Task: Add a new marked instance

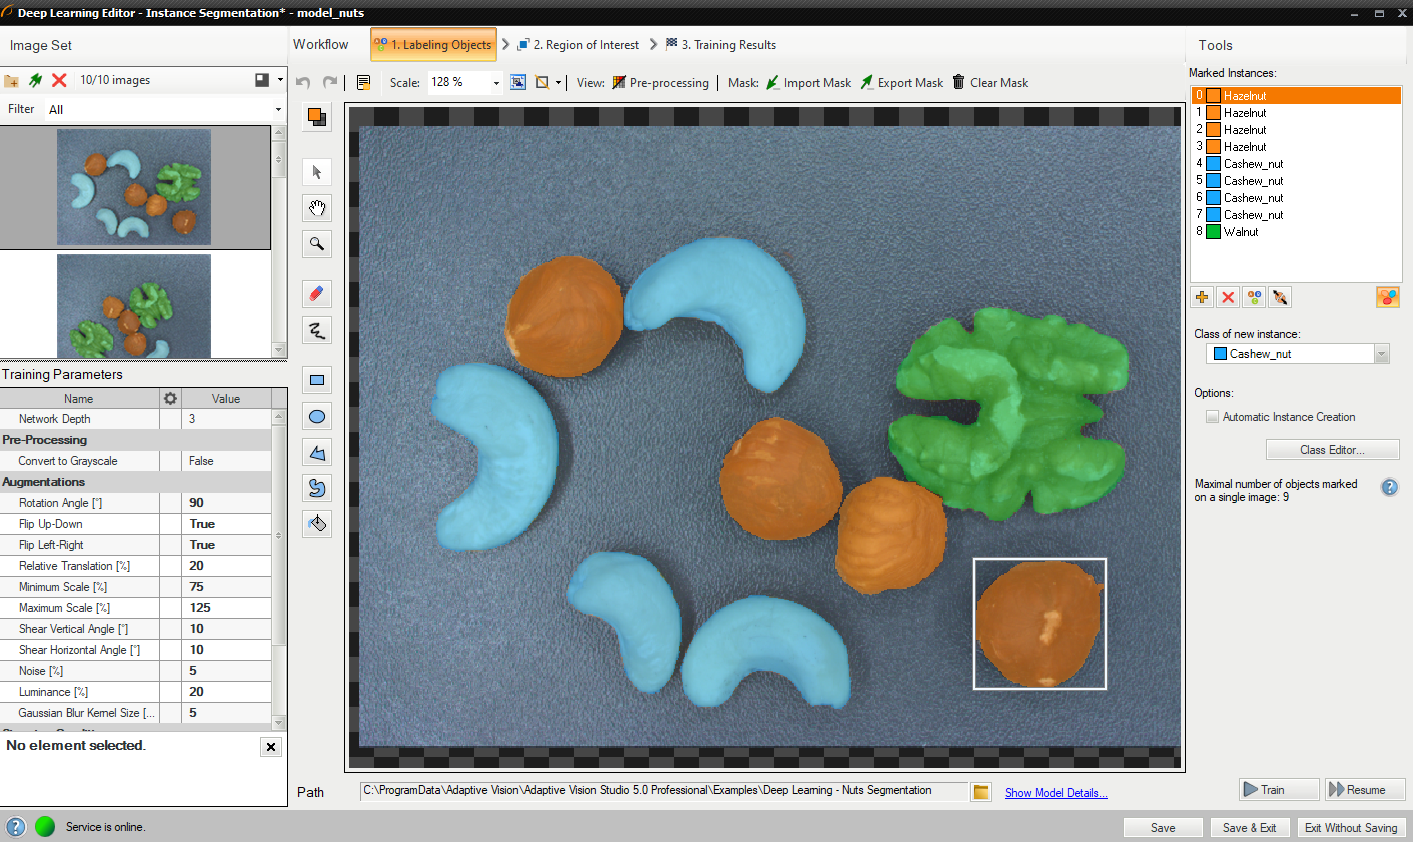Action: [1202, 297]
